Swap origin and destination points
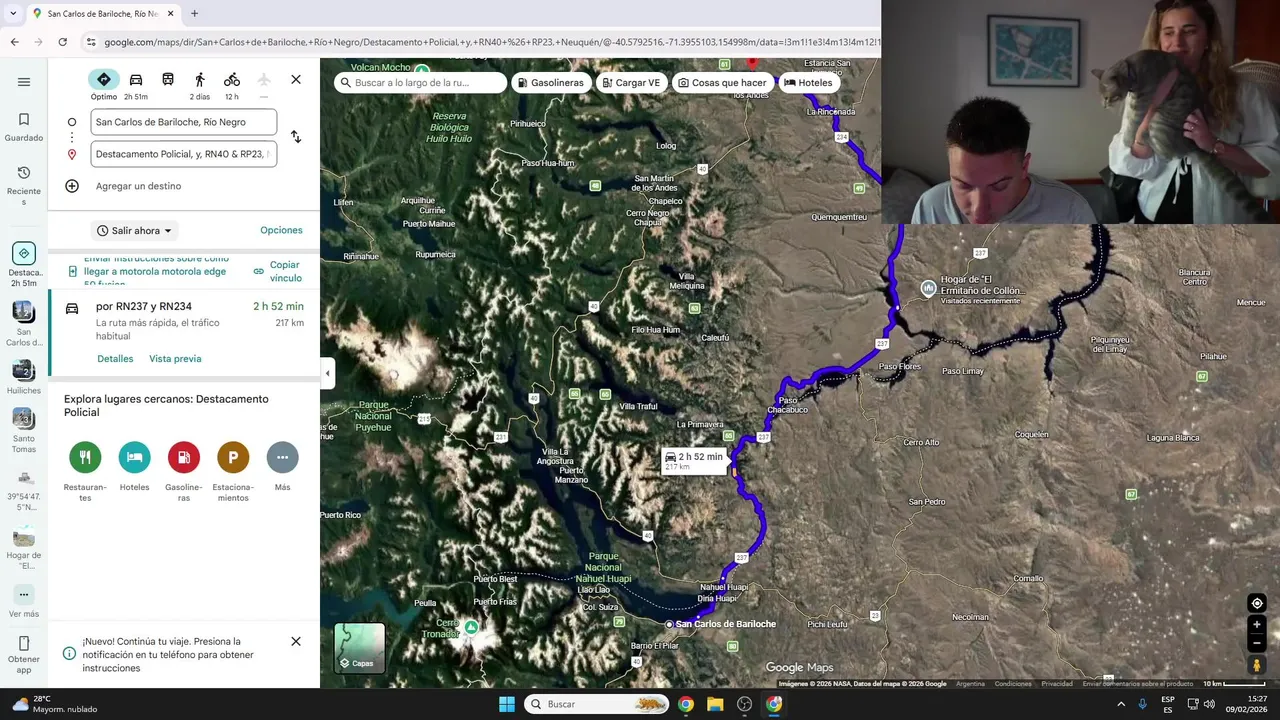Viewport: 1280px width, 720px height. tap(296, 137)
